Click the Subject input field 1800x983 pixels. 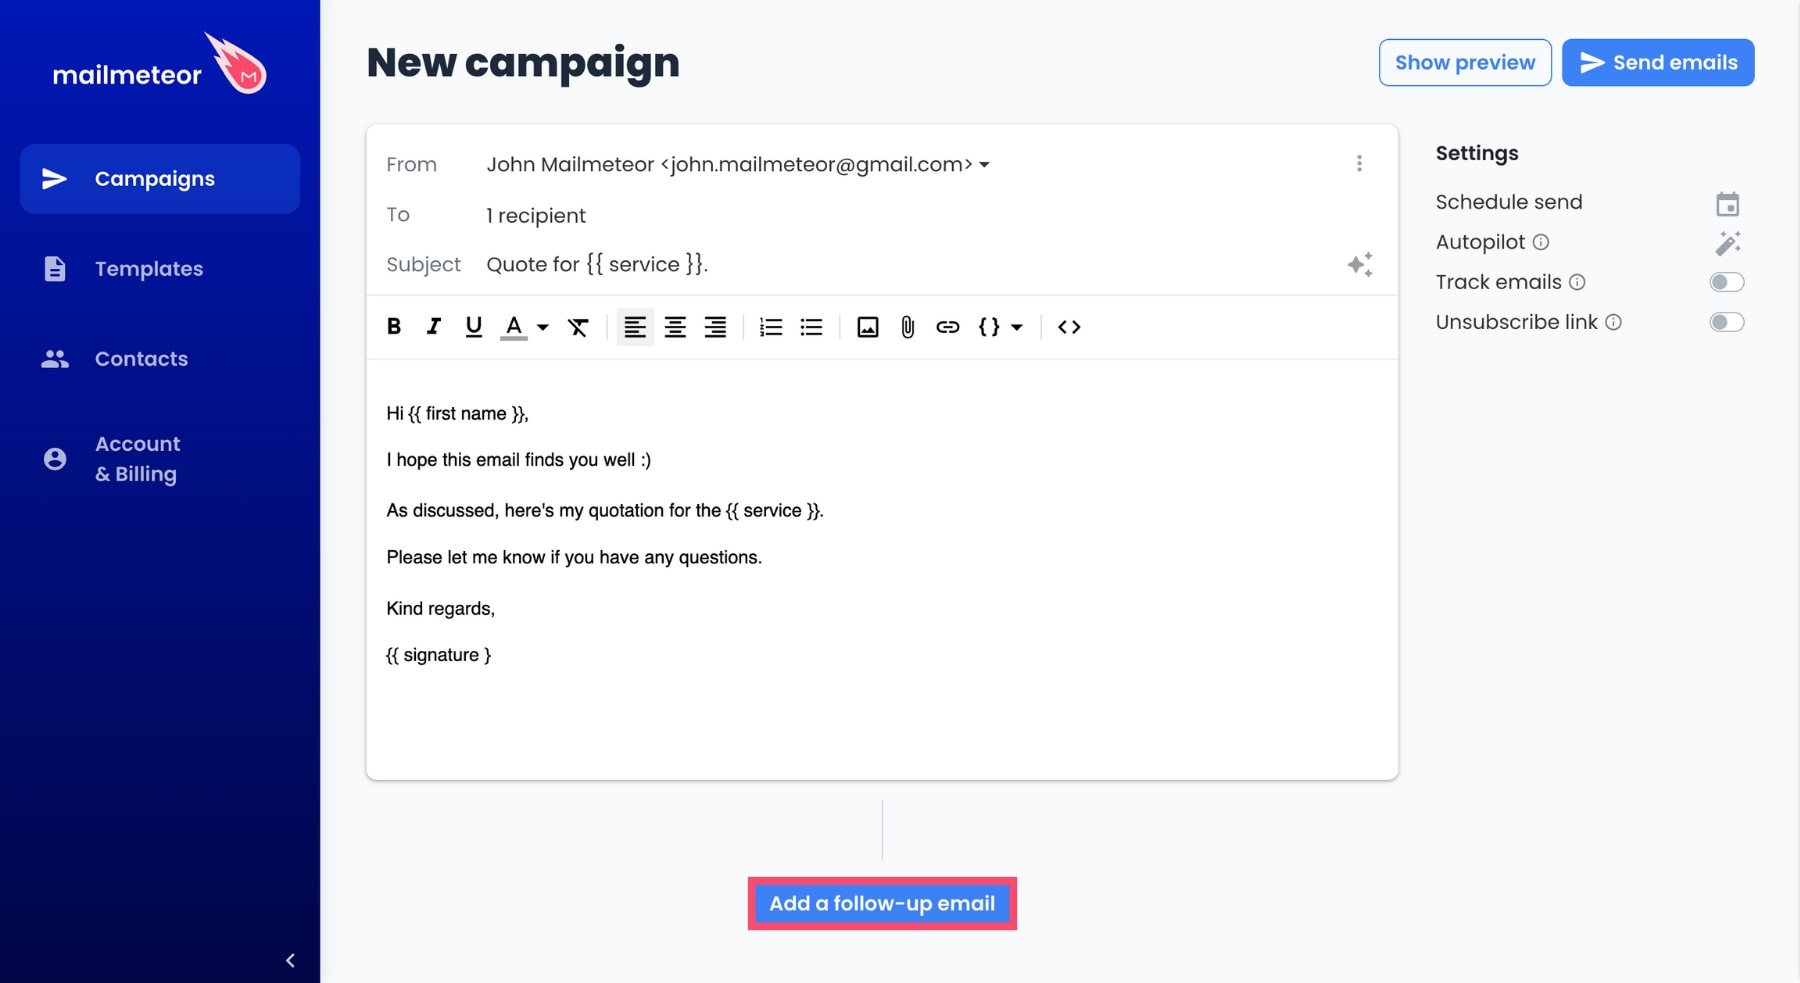[x=700, y=264]
